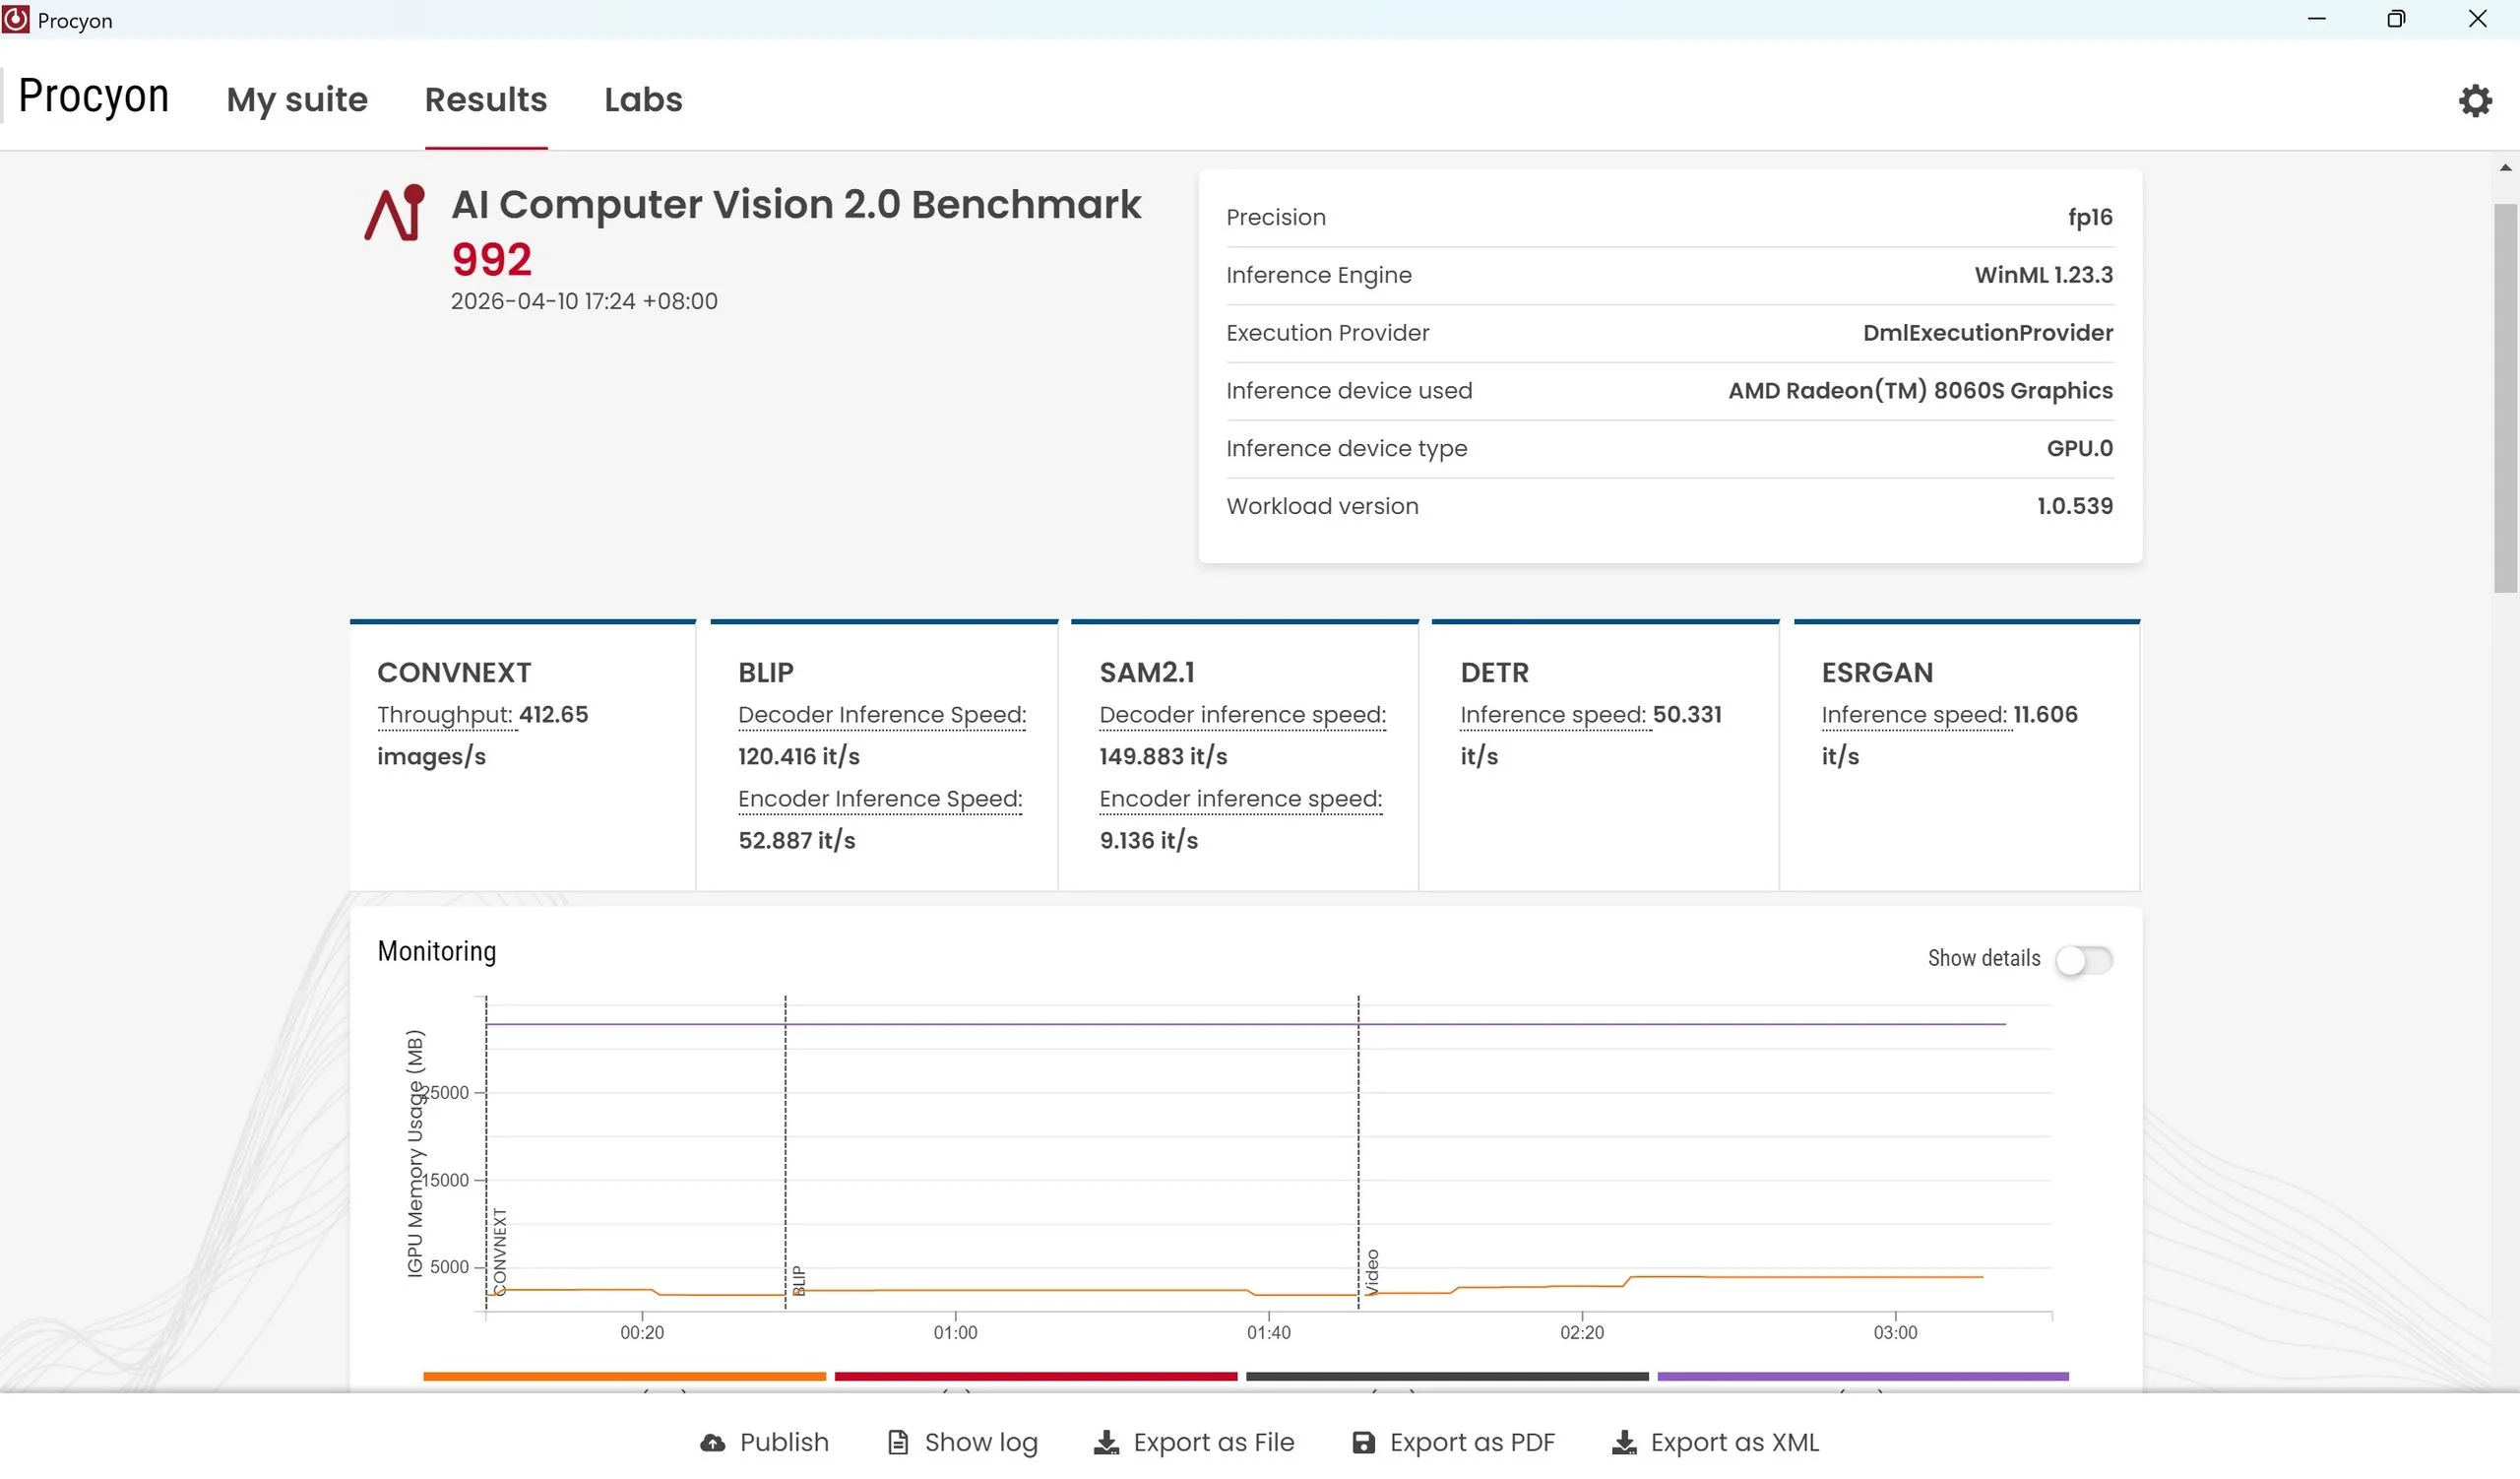Click the vertical scrollbar thumb
Screen dimensions: 2520x1479
tap(2504, 398)
